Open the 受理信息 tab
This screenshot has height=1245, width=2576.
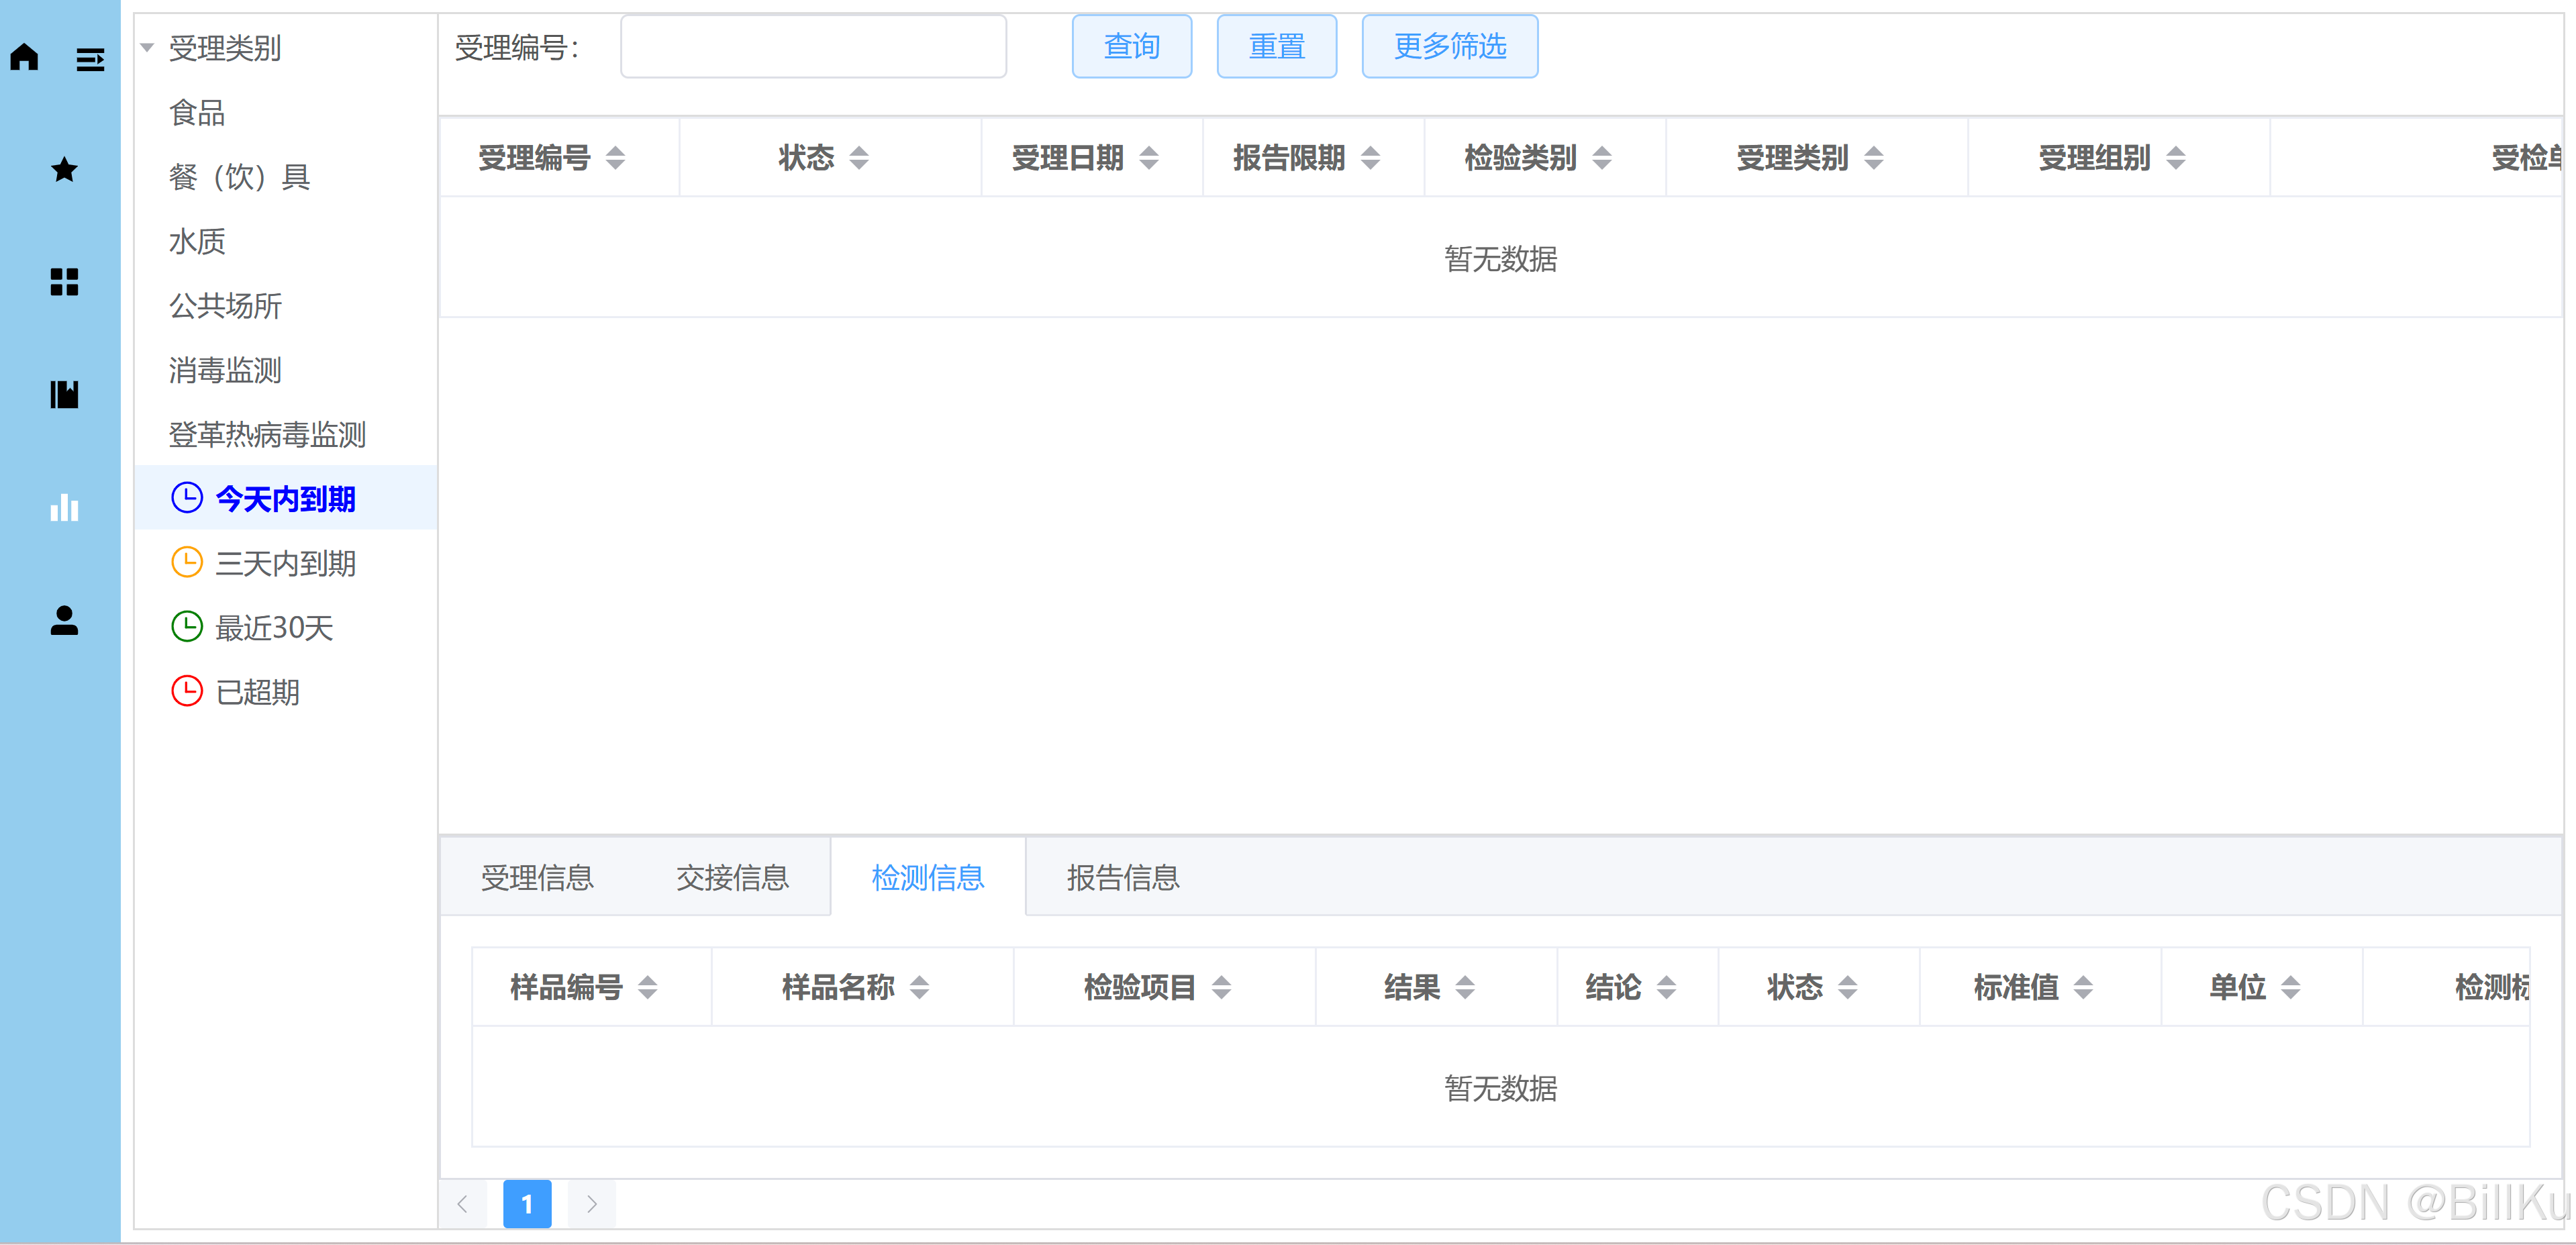tap(537, 878)
